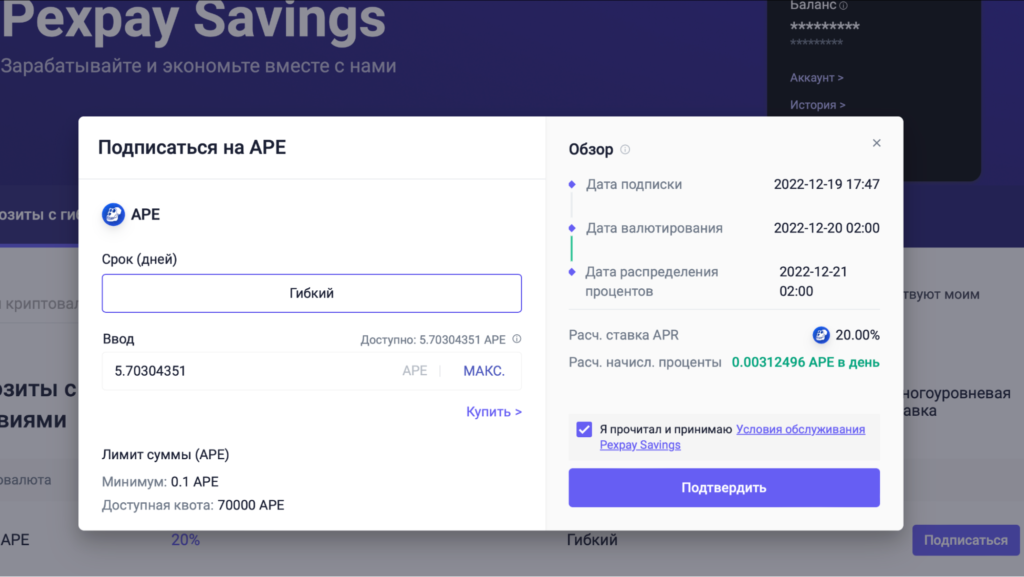The height and width of the screenshot is (577, 1024).
Task: Click the Минимум: 0.1 APE text
Action: tap(160, 482)
